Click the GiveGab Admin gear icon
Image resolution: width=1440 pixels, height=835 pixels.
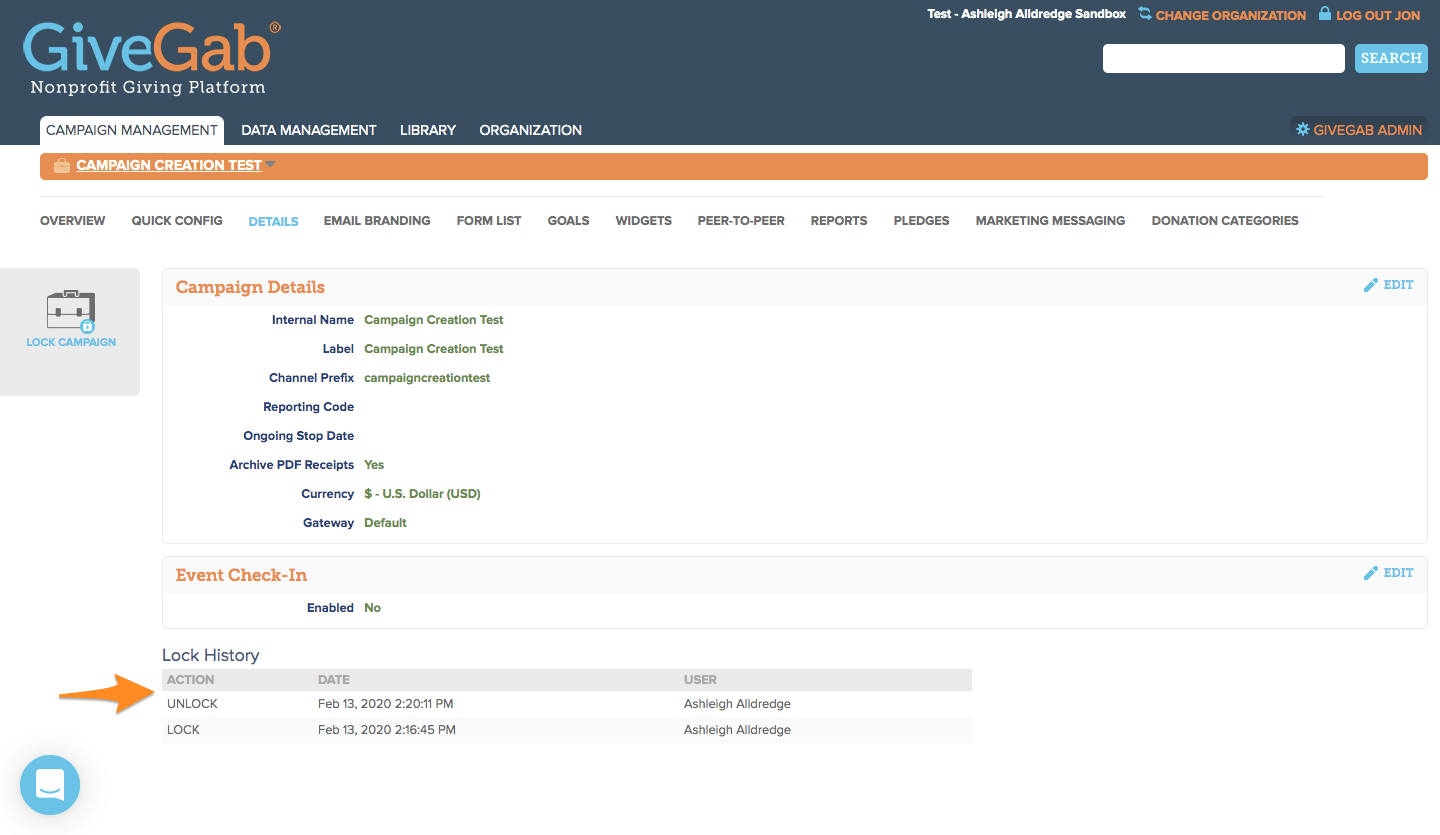point(1302,129)
